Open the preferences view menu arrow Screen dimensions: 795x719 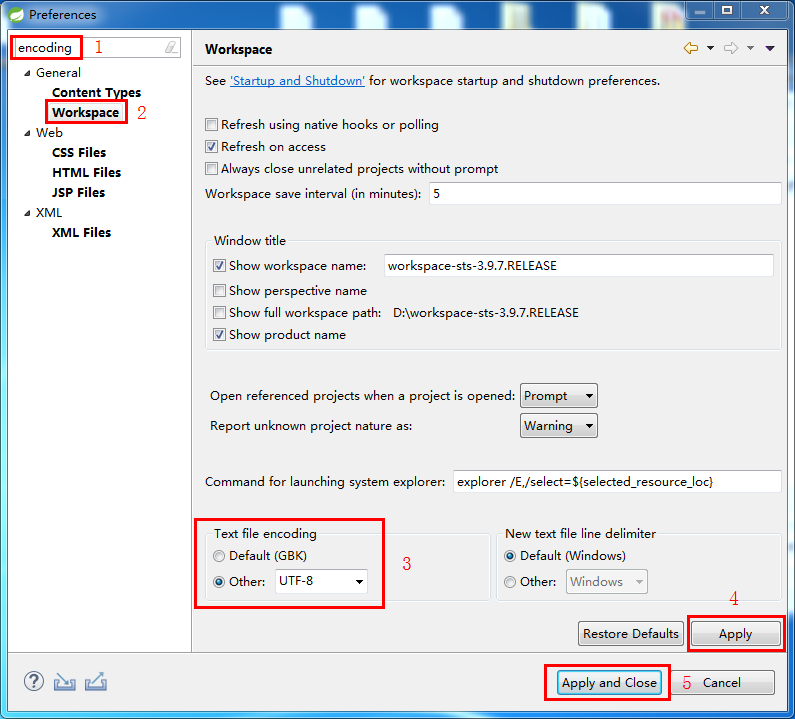point(770,49)
